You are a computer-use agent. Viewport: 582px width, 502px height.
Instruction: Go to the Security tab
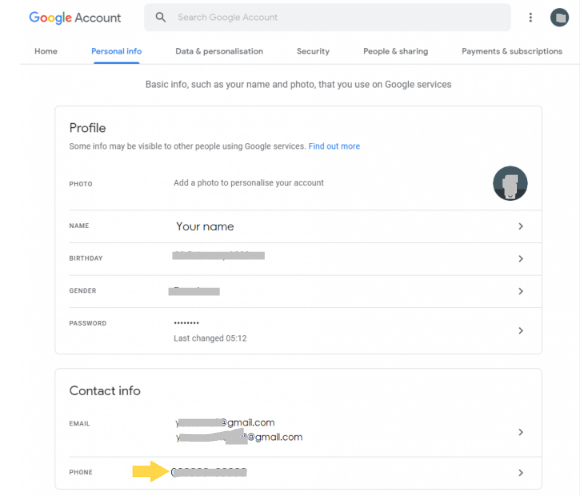pos(313,51)
